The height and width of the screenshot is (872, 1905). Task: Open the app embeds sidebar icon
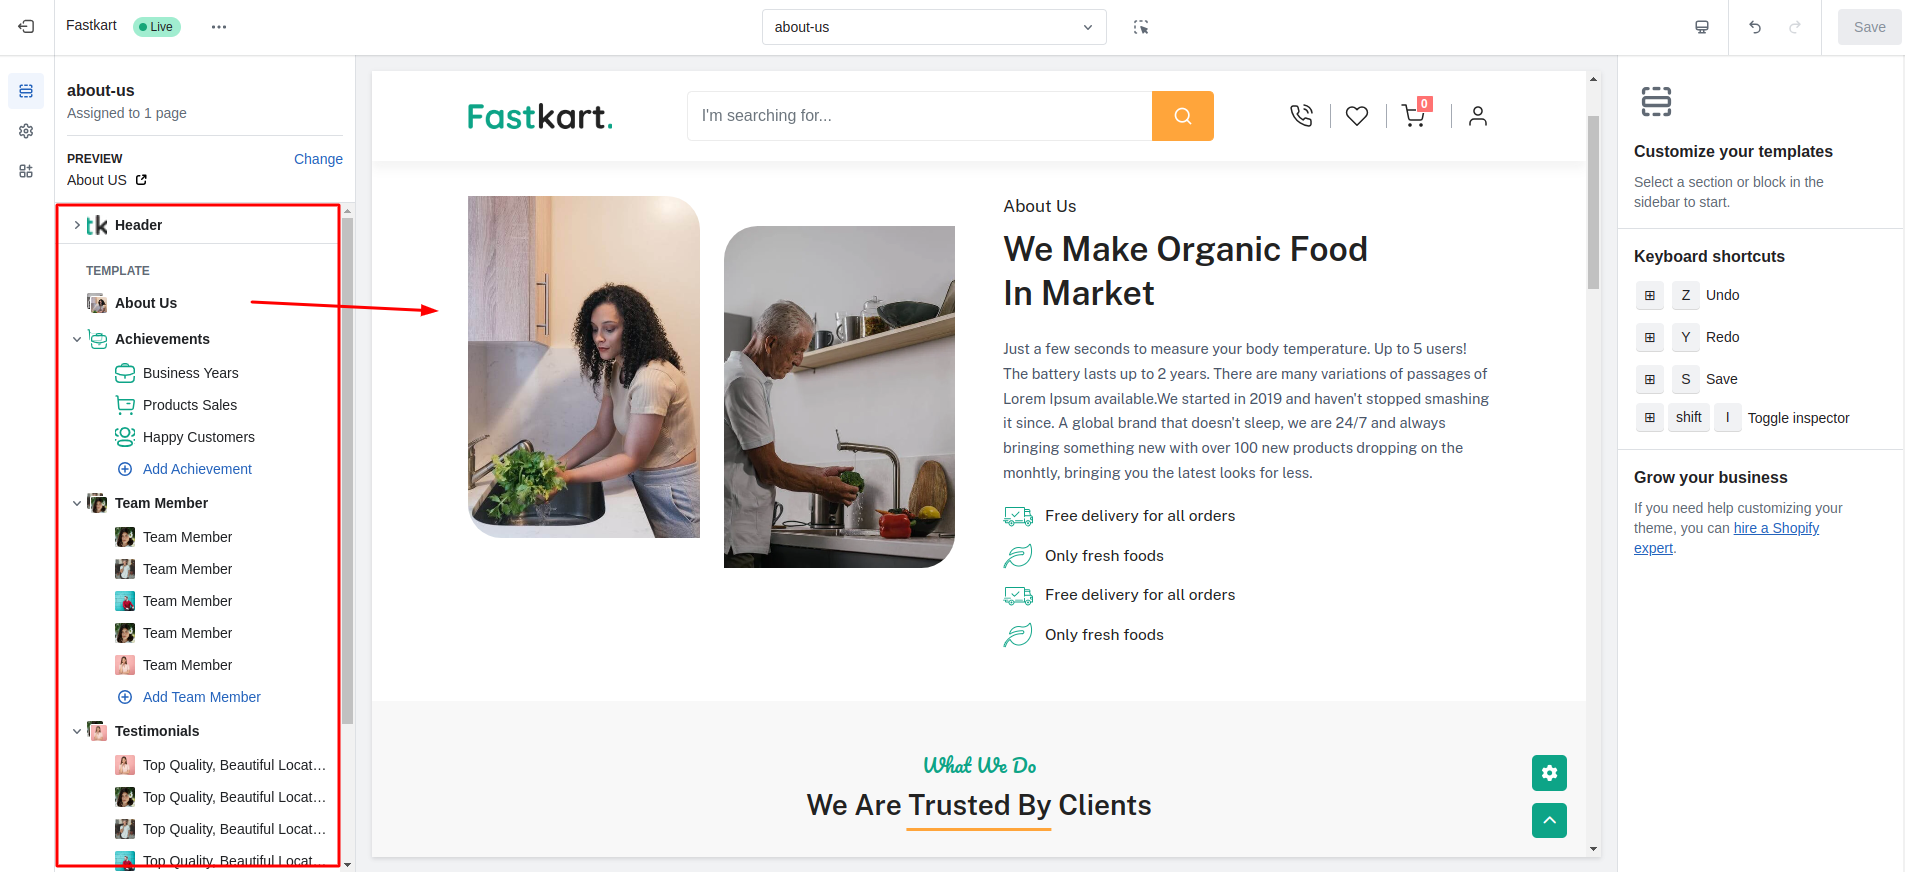click(26, 171)
